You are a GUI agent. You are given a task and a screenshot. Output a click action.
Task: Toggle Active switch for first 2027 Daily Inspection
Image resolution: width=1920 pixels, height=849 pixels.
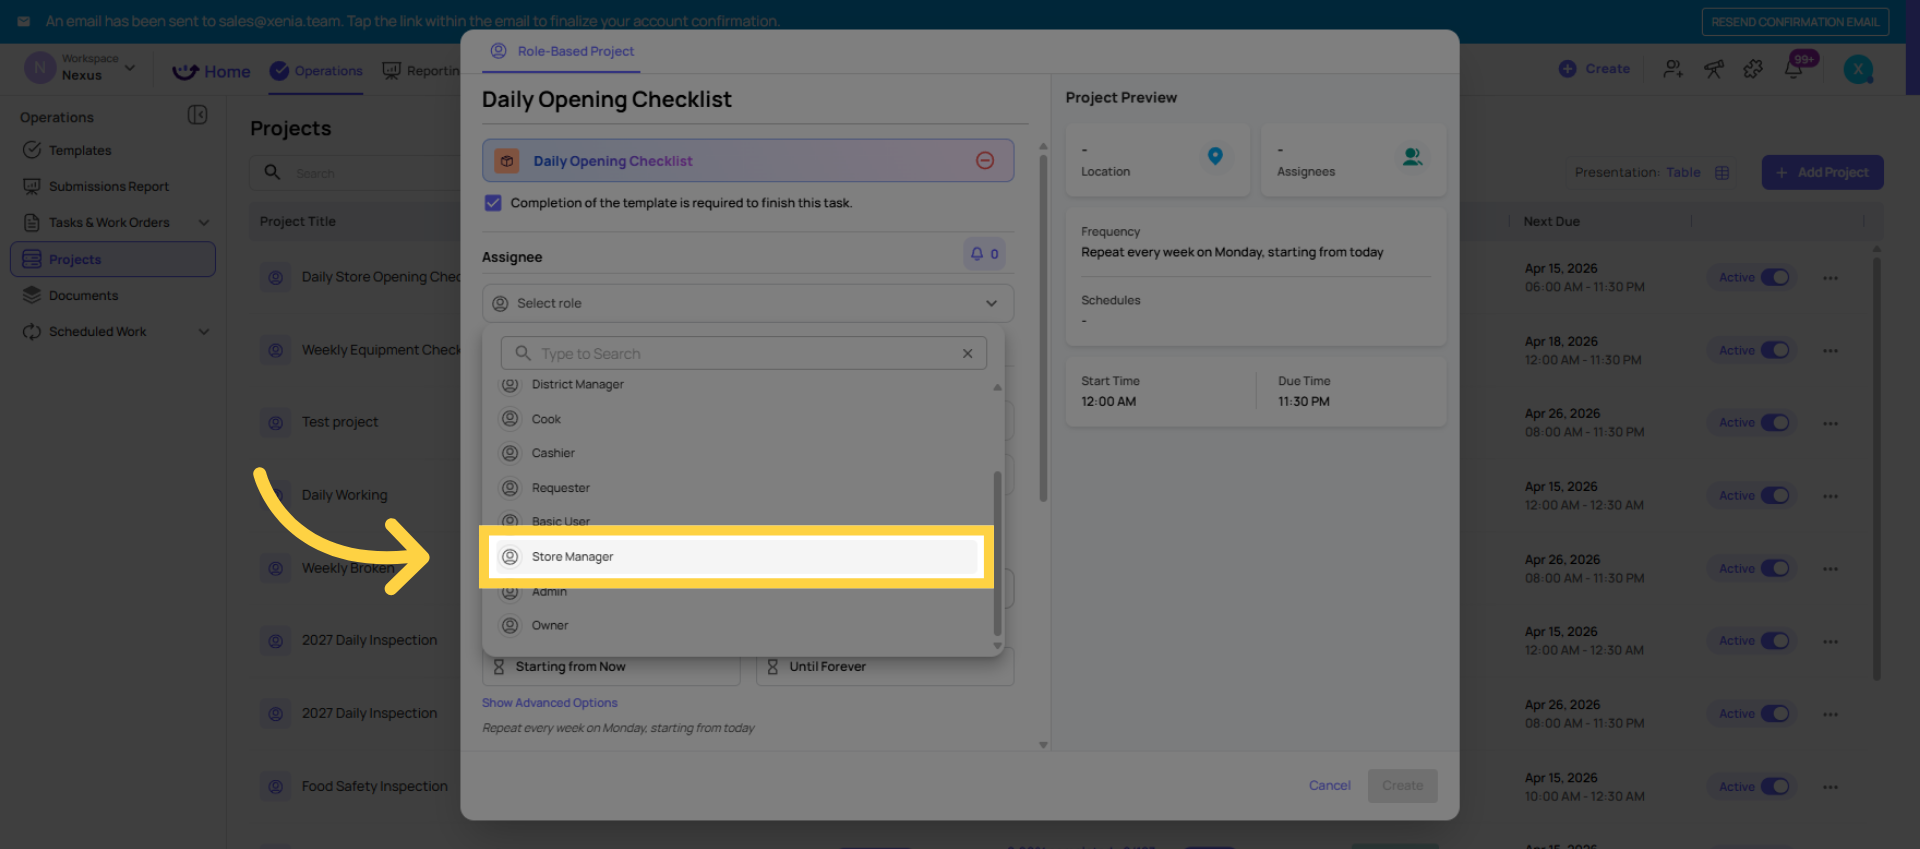click(x=1775, y=640)
